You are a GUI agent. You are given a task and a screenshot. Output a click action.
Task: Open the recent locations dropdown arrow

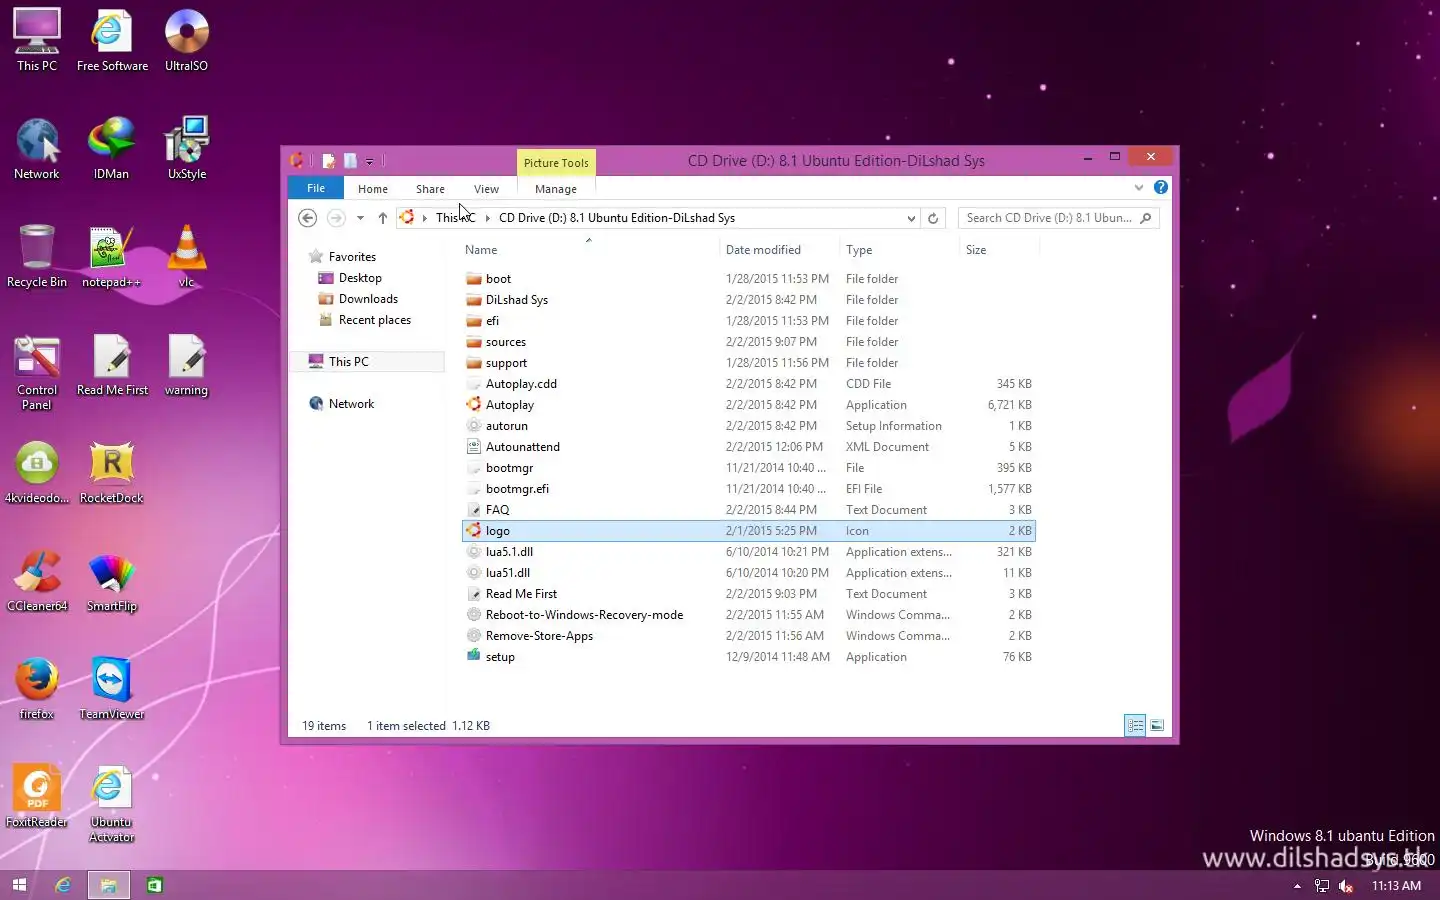pyautogui.click(x=360, y=218)
